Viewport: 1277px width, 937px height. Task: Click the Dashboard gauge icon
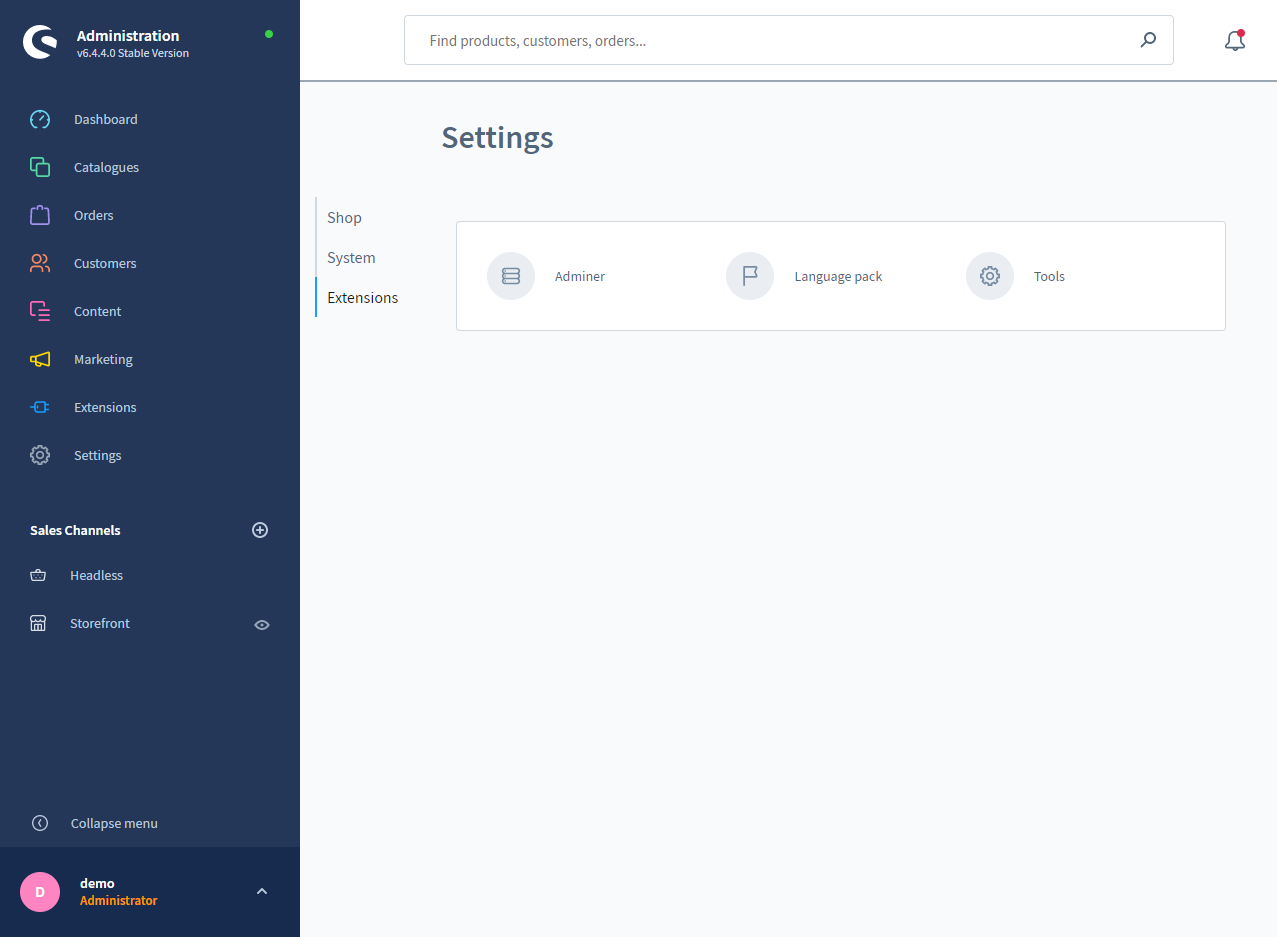[40, 119]
